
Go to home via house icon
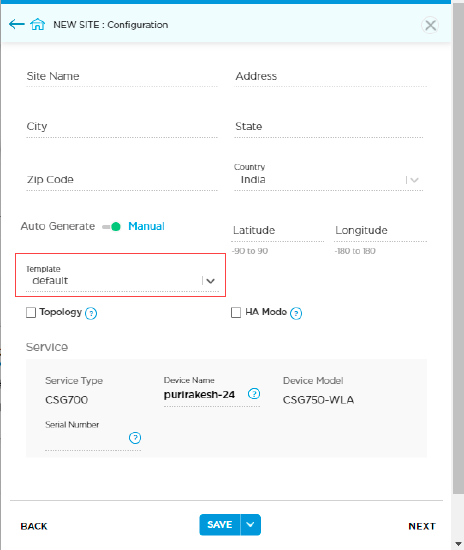tap(37, 24)
